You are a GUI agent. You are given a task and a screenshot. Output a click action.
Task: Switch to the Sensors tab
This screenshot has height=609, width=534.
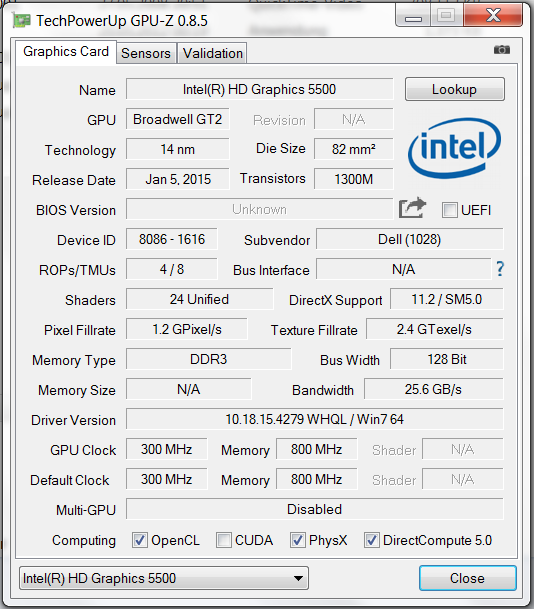point(146,53)
